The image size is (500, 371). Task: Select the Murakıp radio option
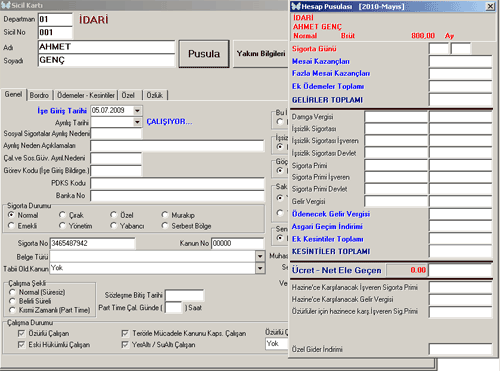click(165, 215)
